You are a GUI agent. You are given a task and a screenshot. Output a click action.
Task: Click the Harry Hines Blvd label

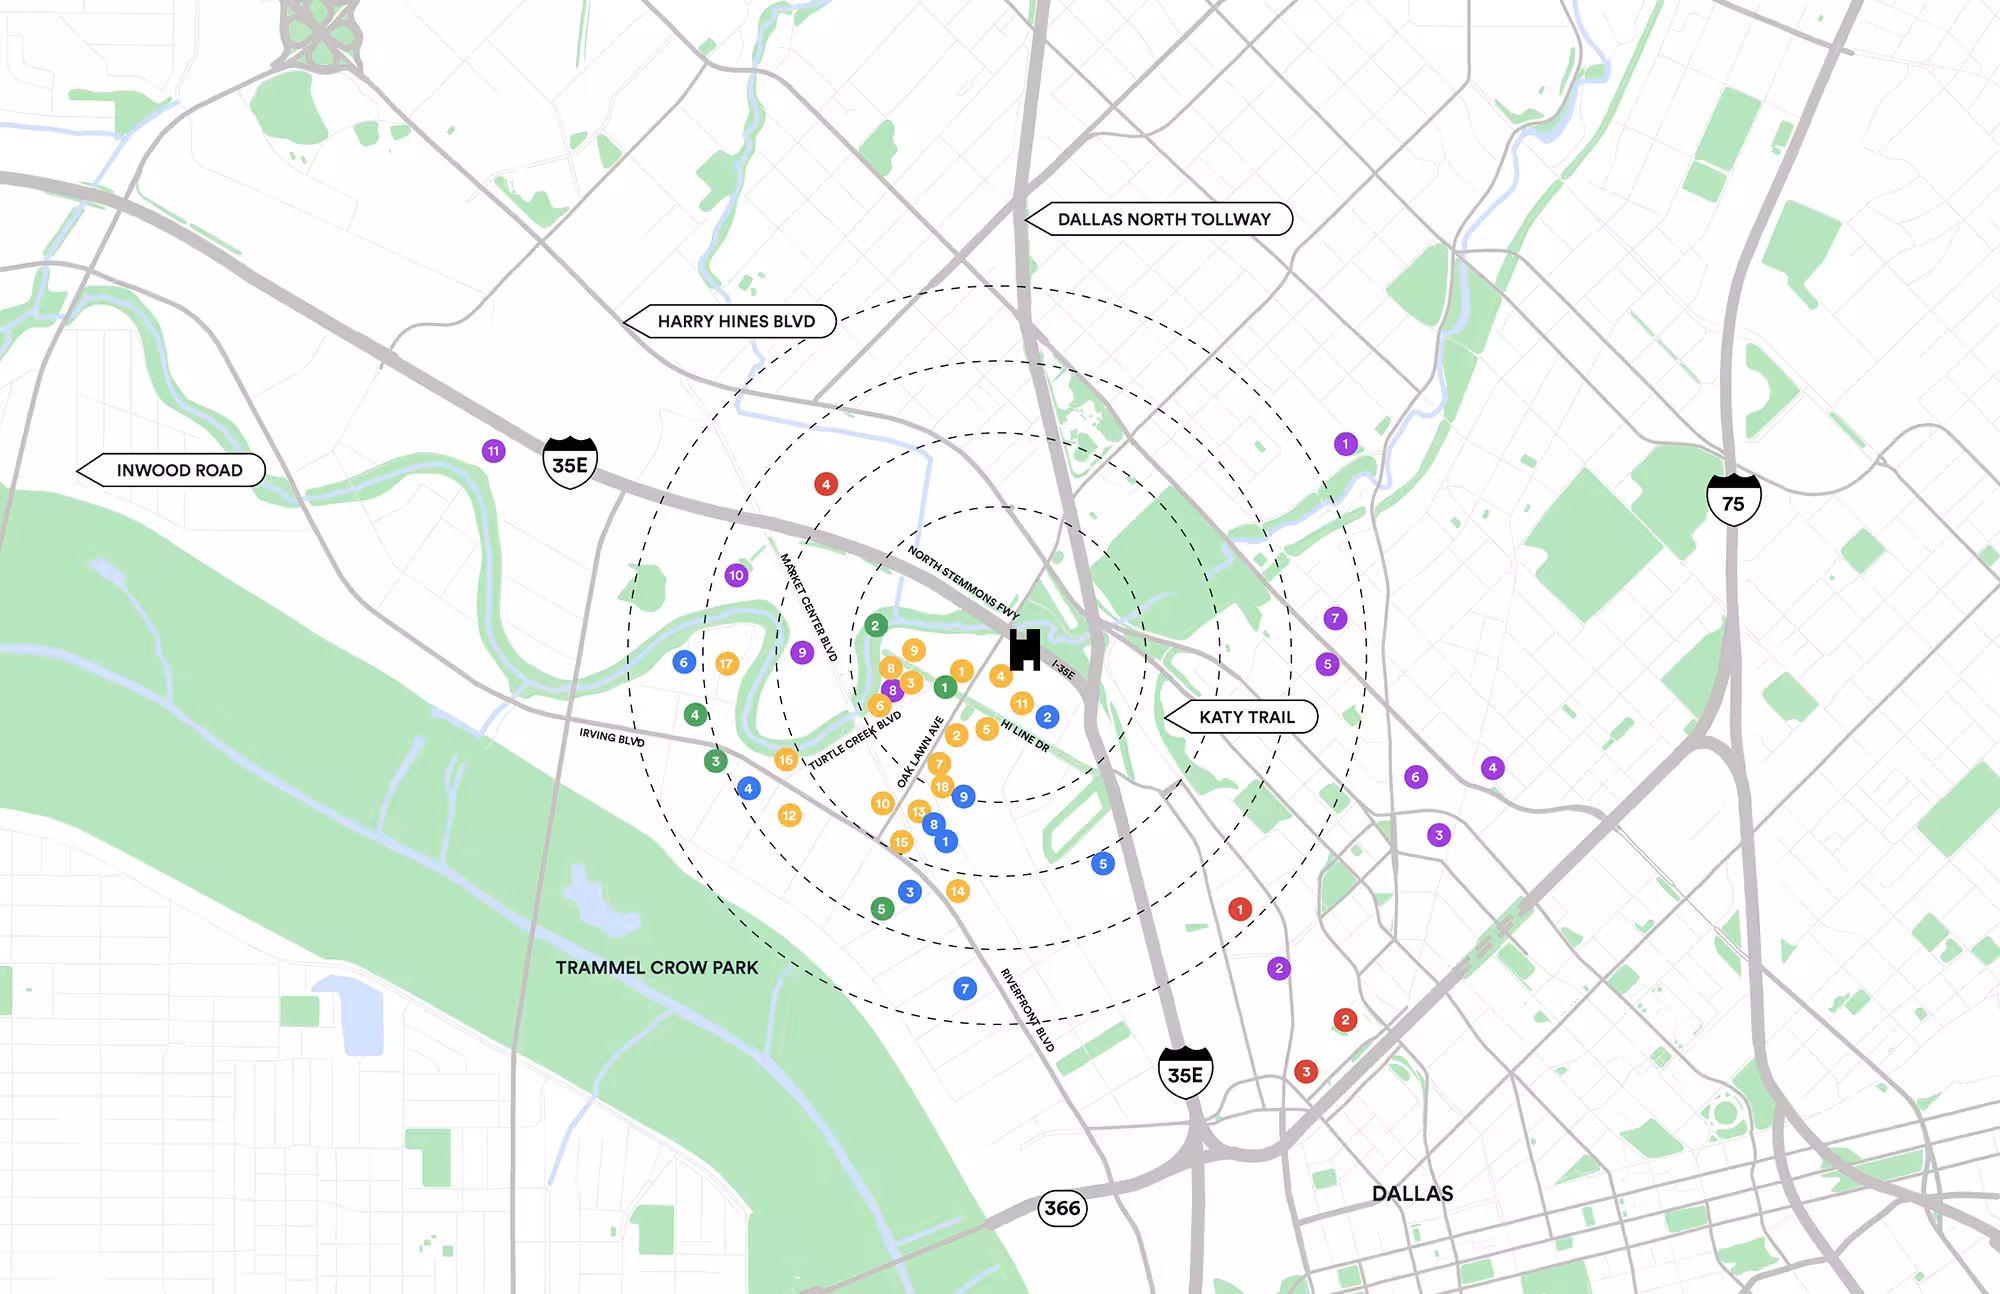736,321
